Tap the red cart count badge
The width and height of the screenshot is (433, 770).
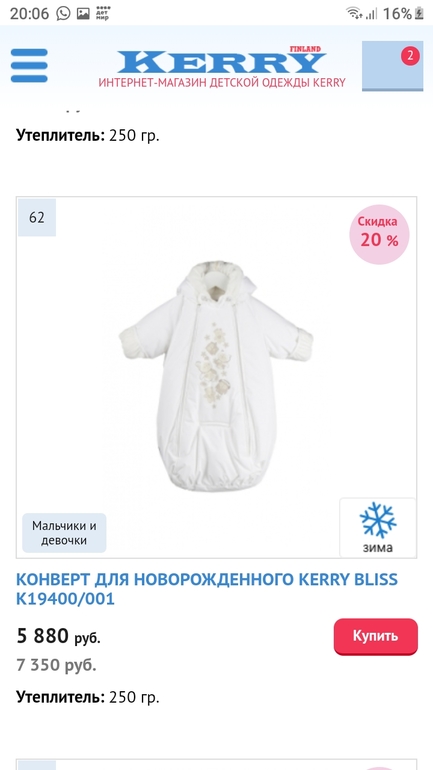point(410,56)
